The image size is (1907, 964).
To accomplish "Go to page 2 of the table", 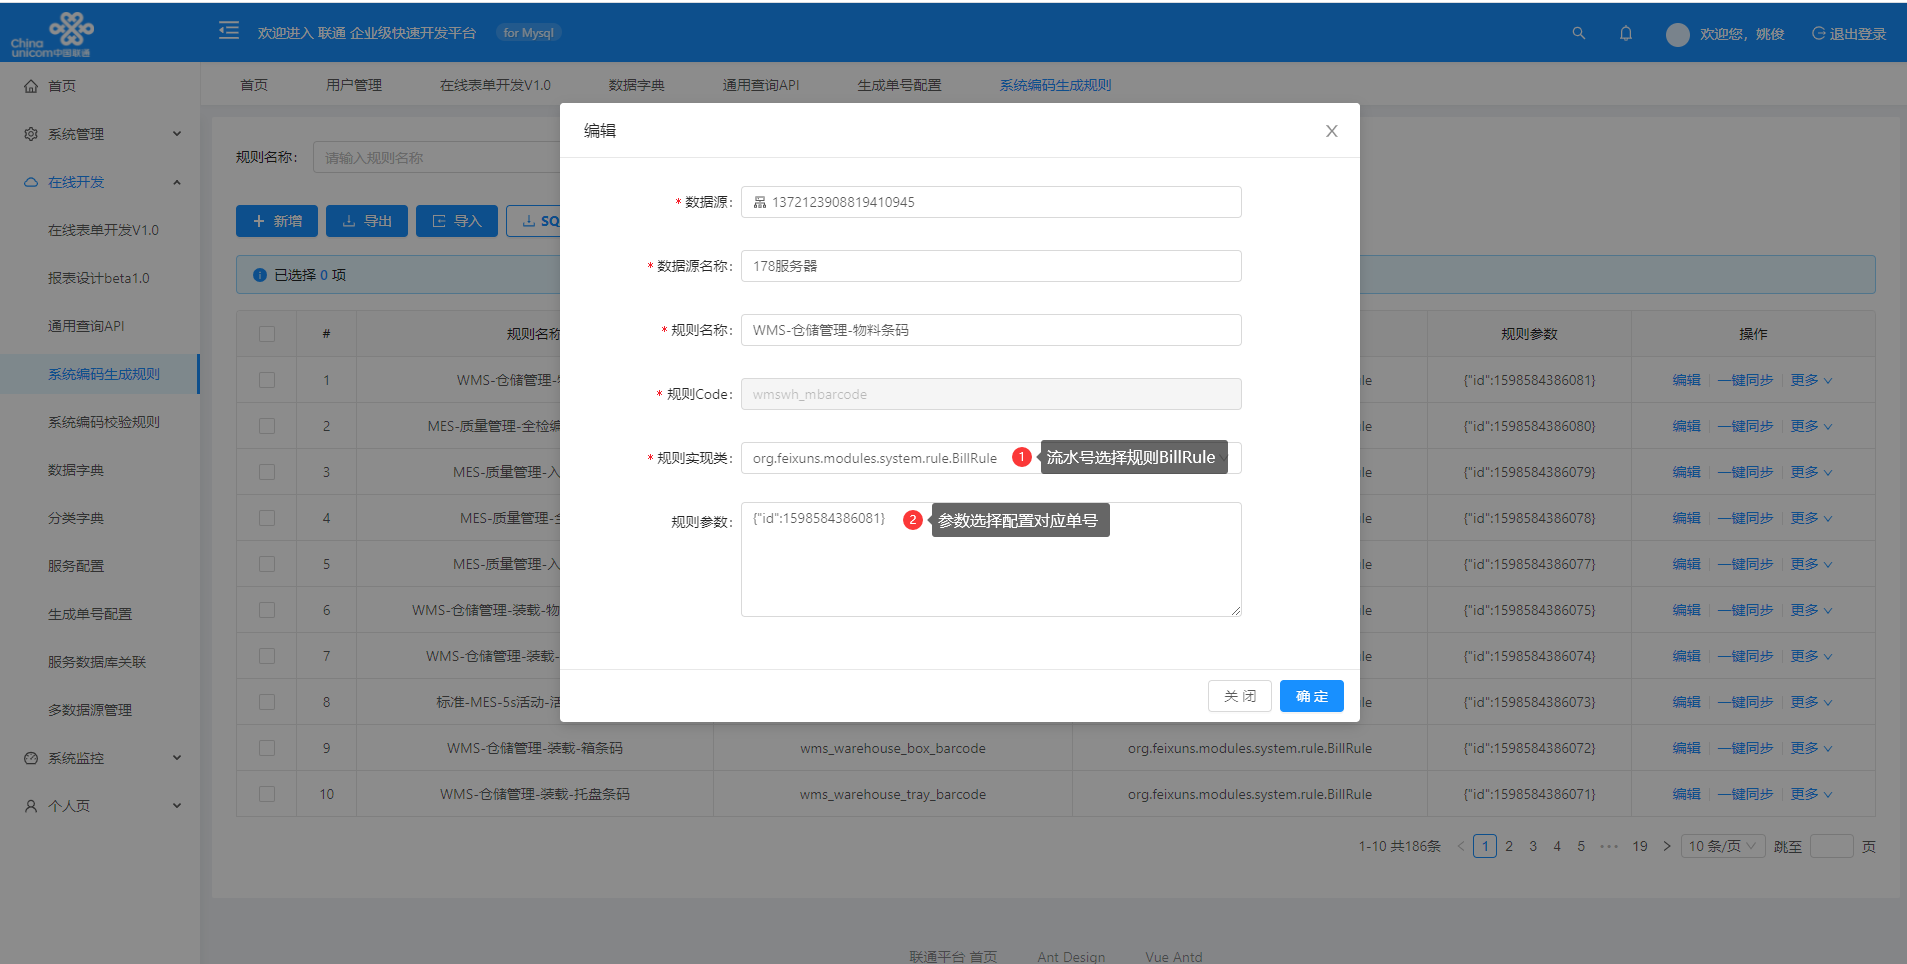I will click(x=1509, y=846).
